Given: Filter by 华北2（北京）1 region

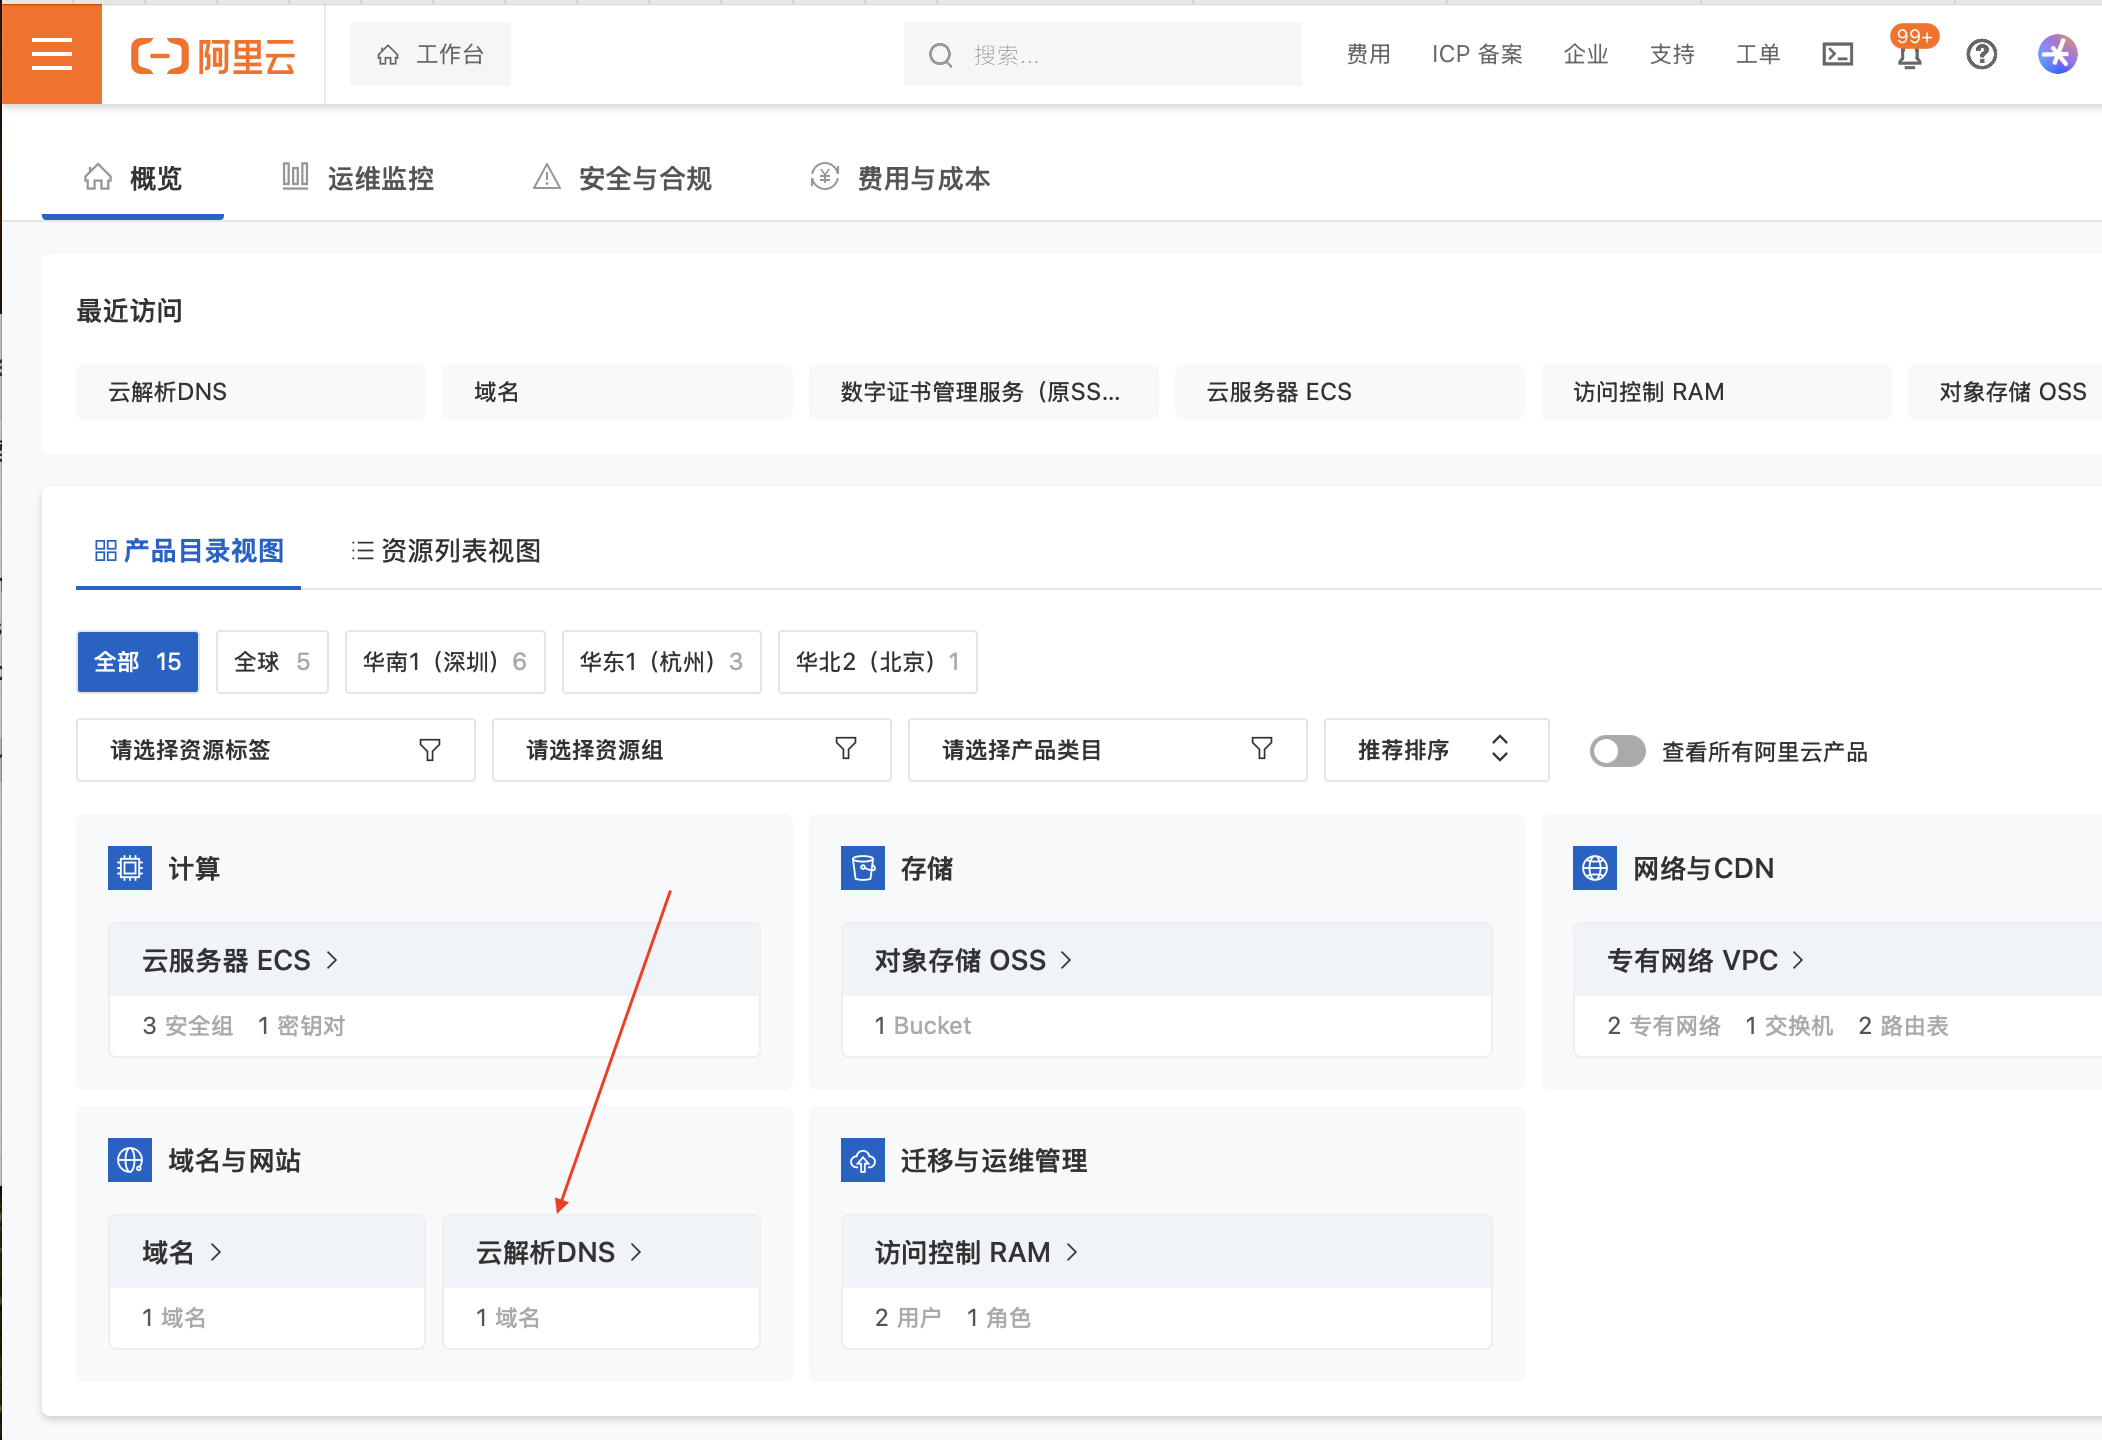Looking at the screenshot, I should tap(878, 662).
